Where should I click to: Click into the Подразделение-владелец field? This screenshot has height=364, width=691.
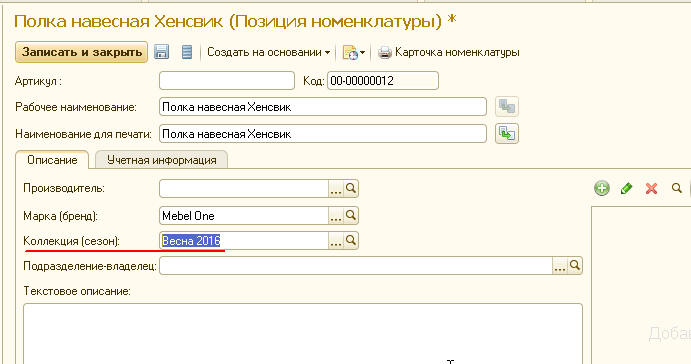[x=356, y=266]
